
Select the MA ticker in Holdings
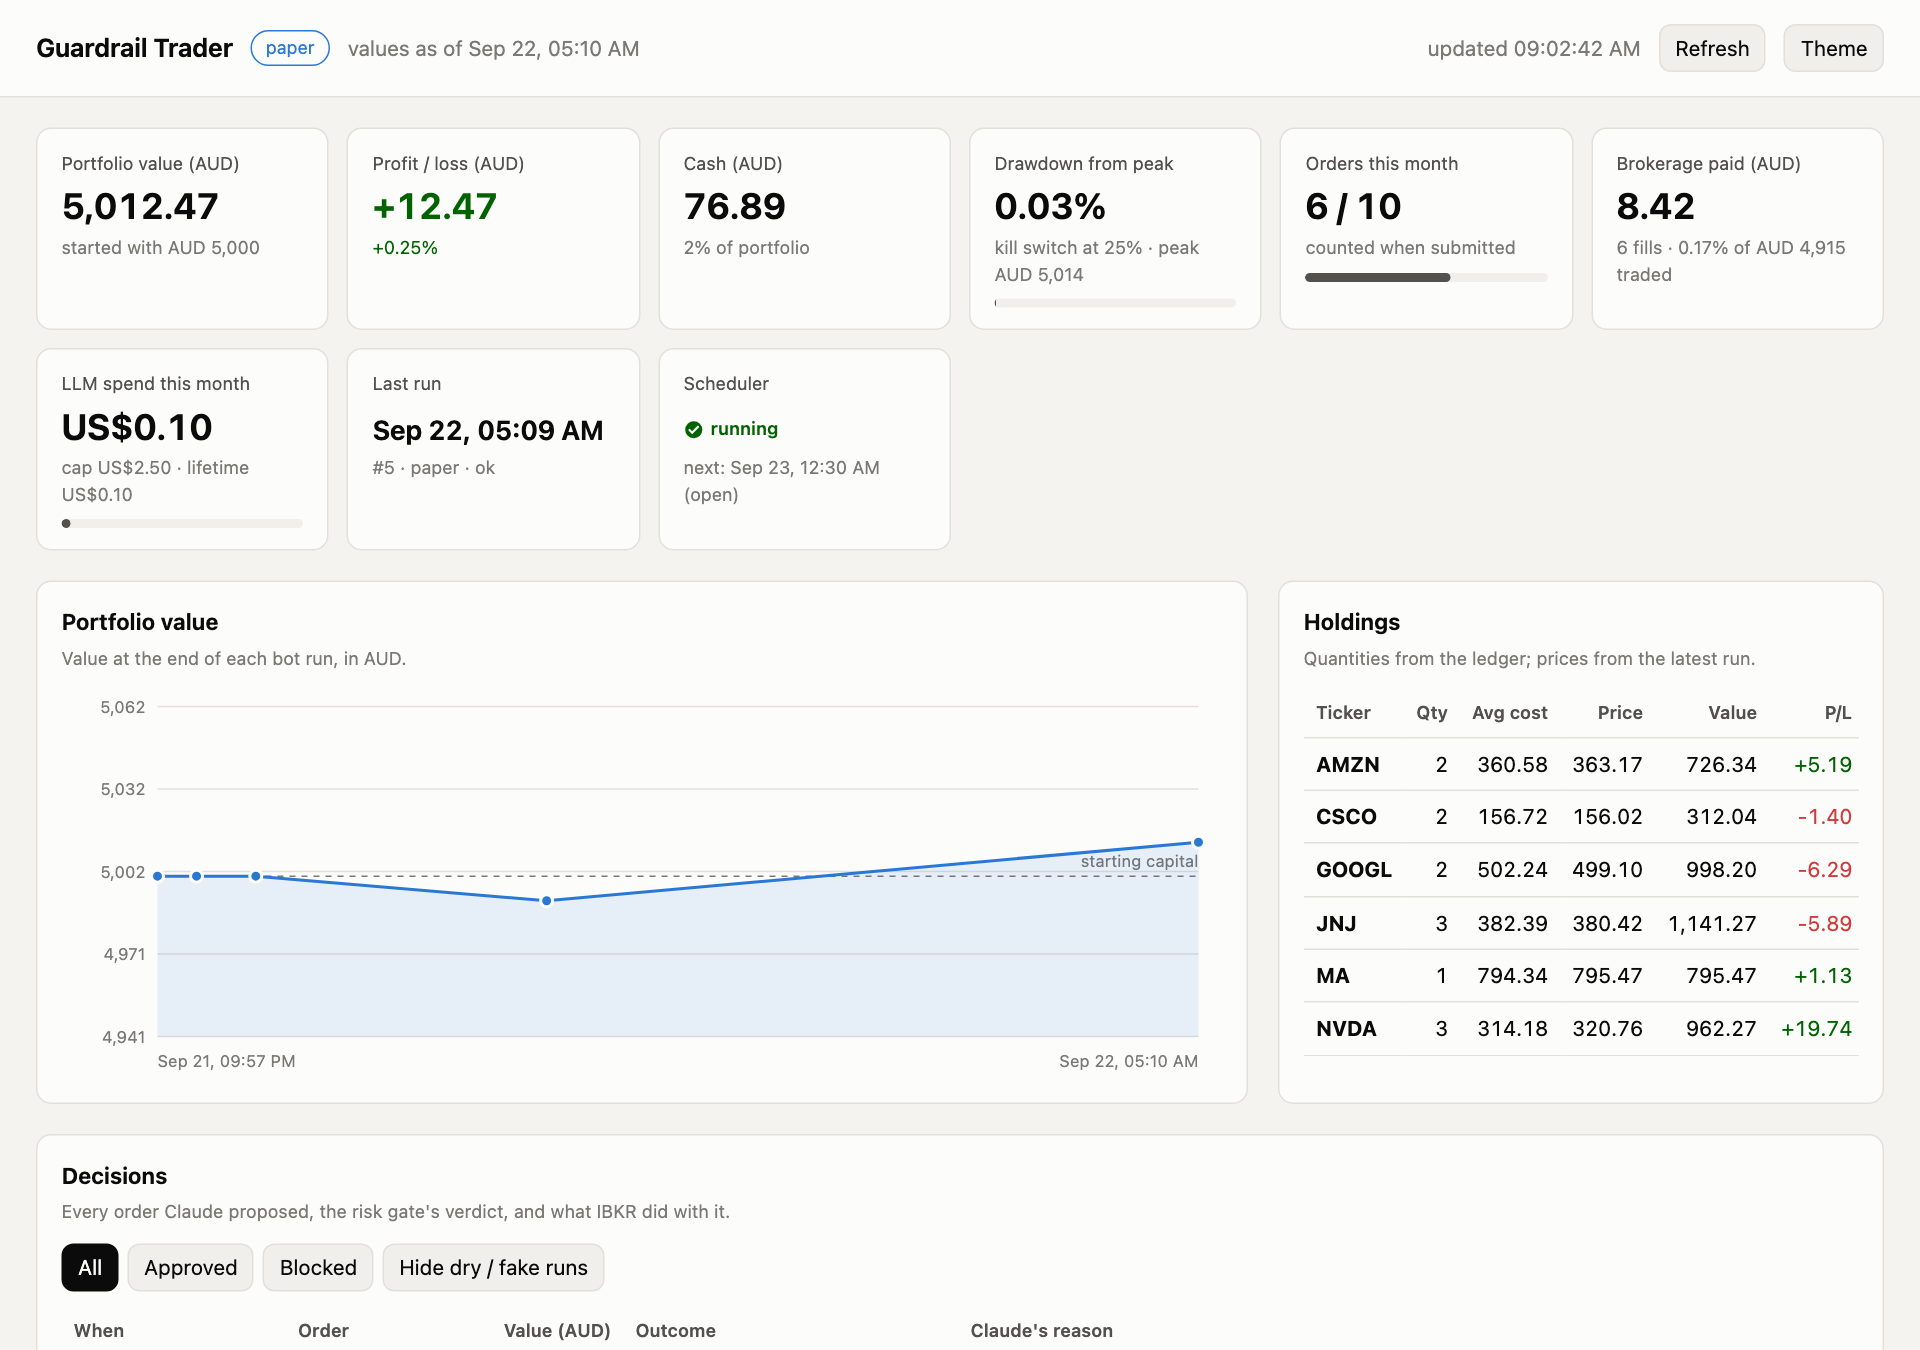pyautogui.click(x=1332, y=976)
